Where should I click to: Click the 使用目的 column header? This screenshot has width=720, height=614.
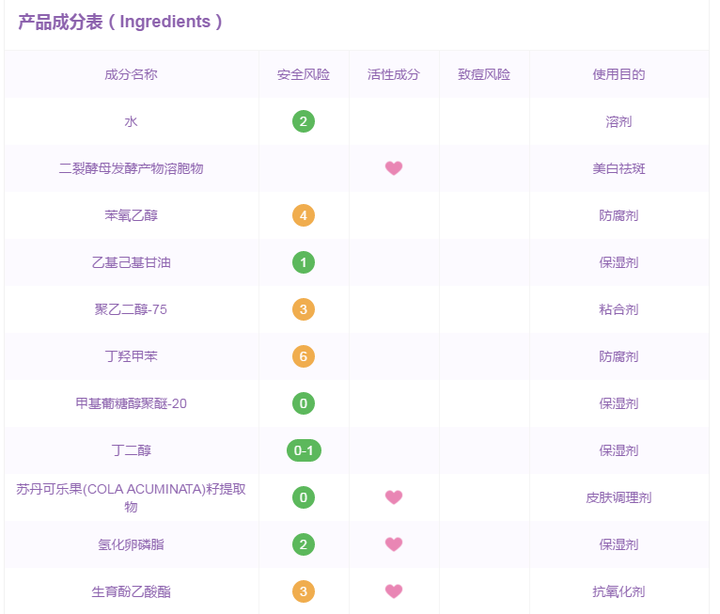(x=619, y=74)
